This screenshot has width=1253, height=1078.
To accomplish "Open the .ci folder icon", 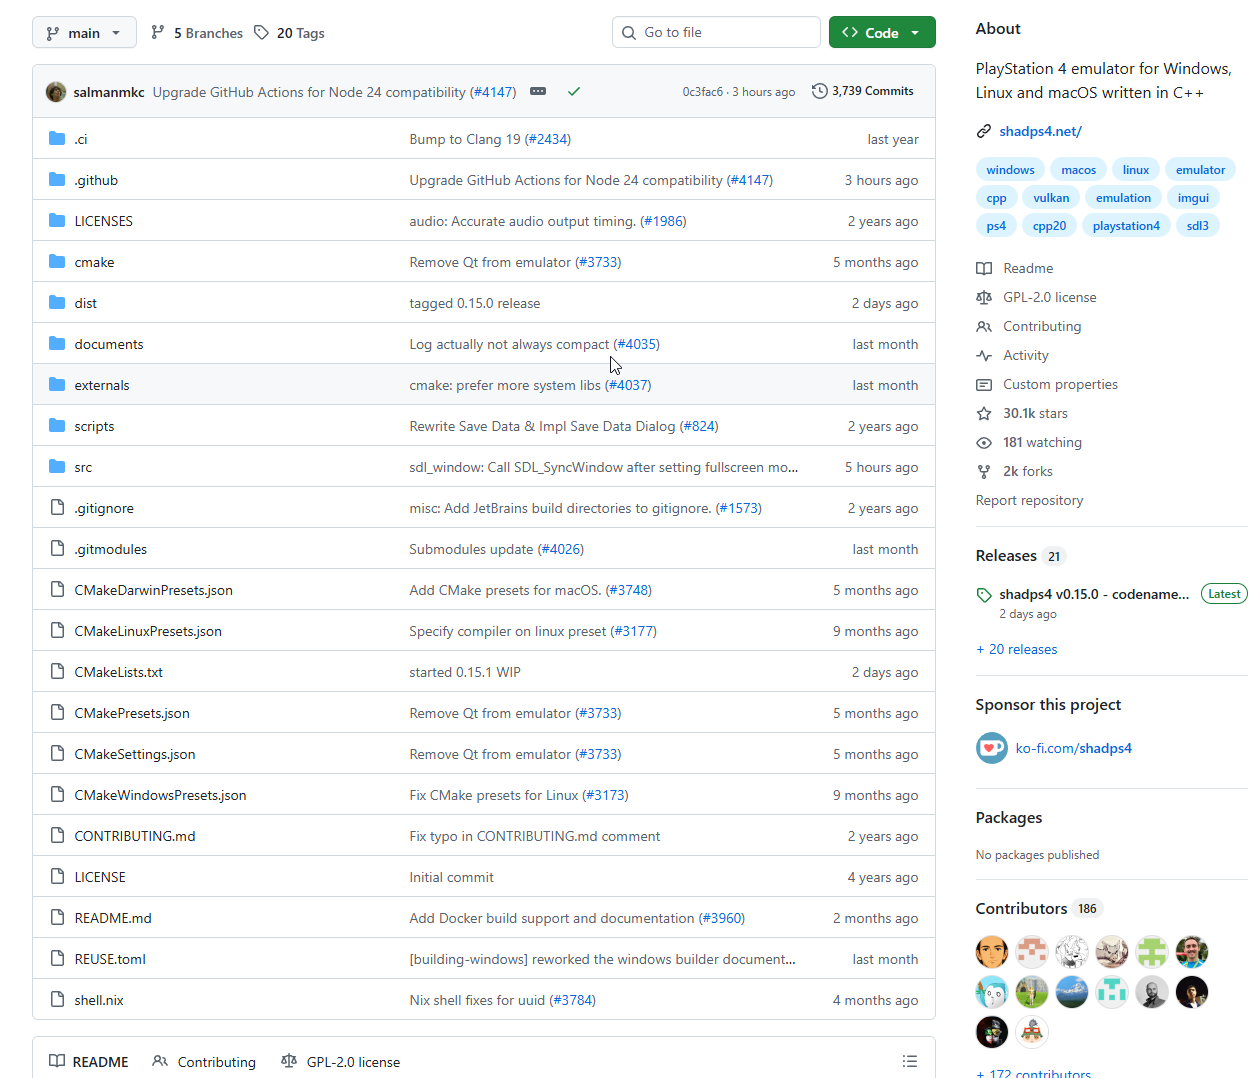I will coord(57,138).
